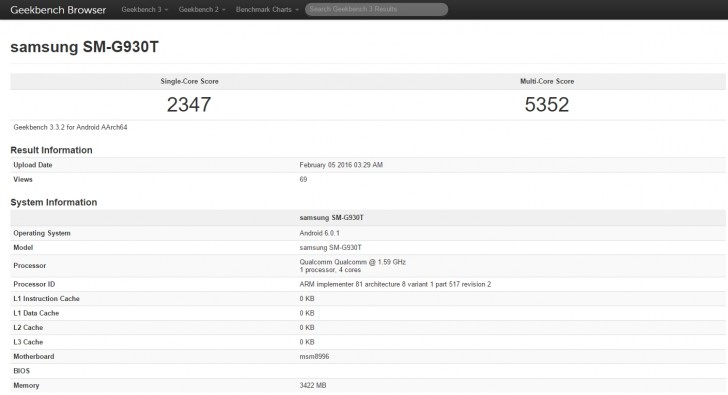728x395 pixels.
Task: Select the Single-Core Score value 2347
Action: click(189, 104)
